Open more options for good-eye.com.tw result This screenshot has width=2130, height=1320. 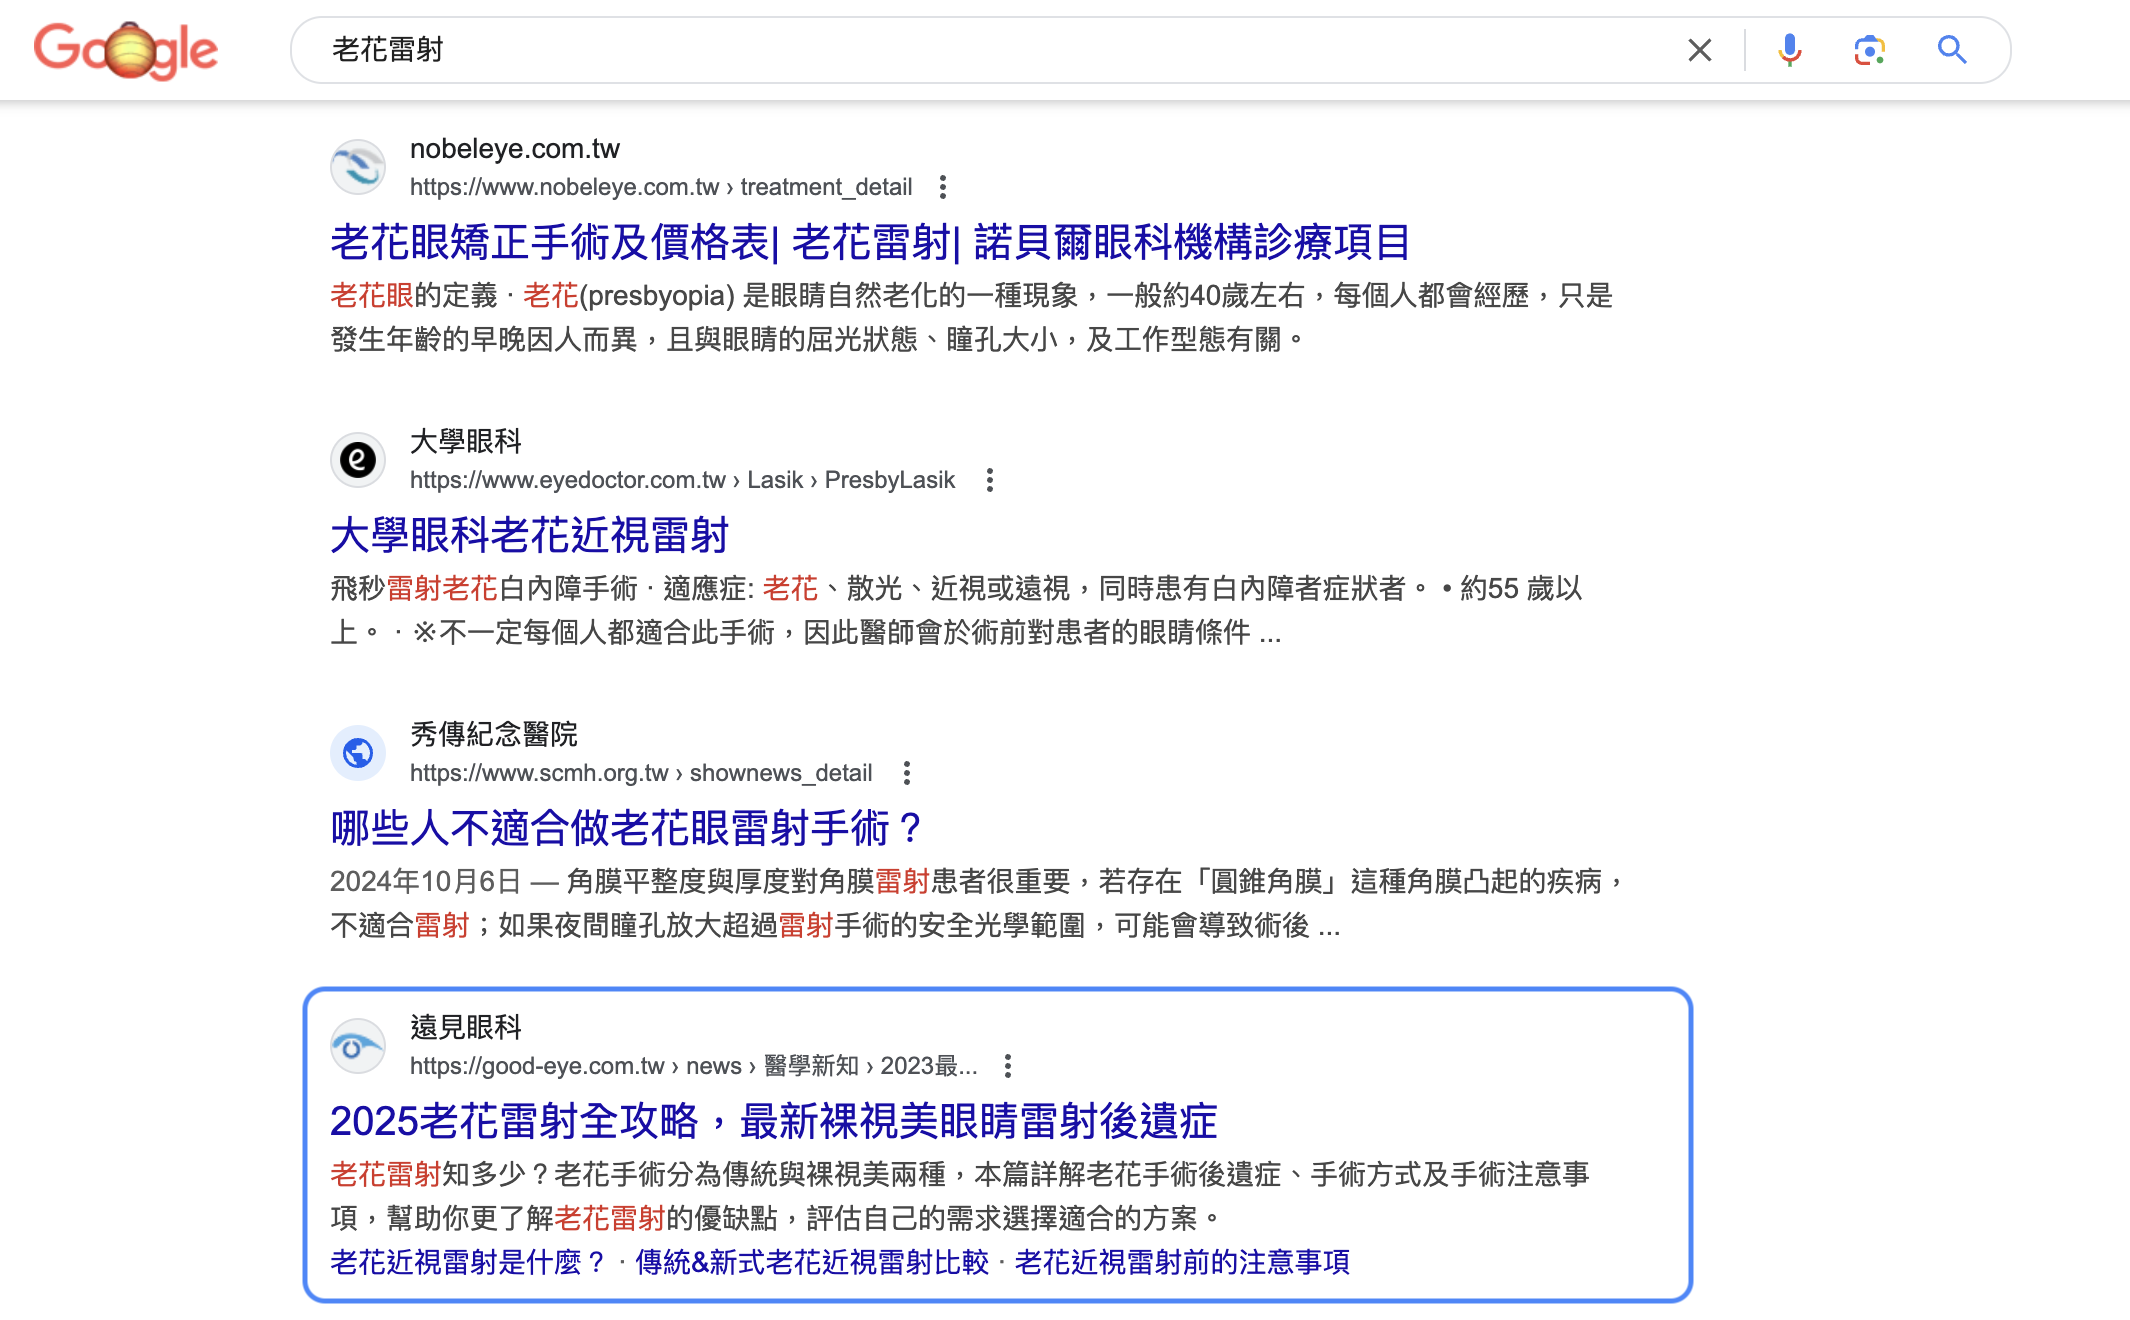[1007, 1066]
